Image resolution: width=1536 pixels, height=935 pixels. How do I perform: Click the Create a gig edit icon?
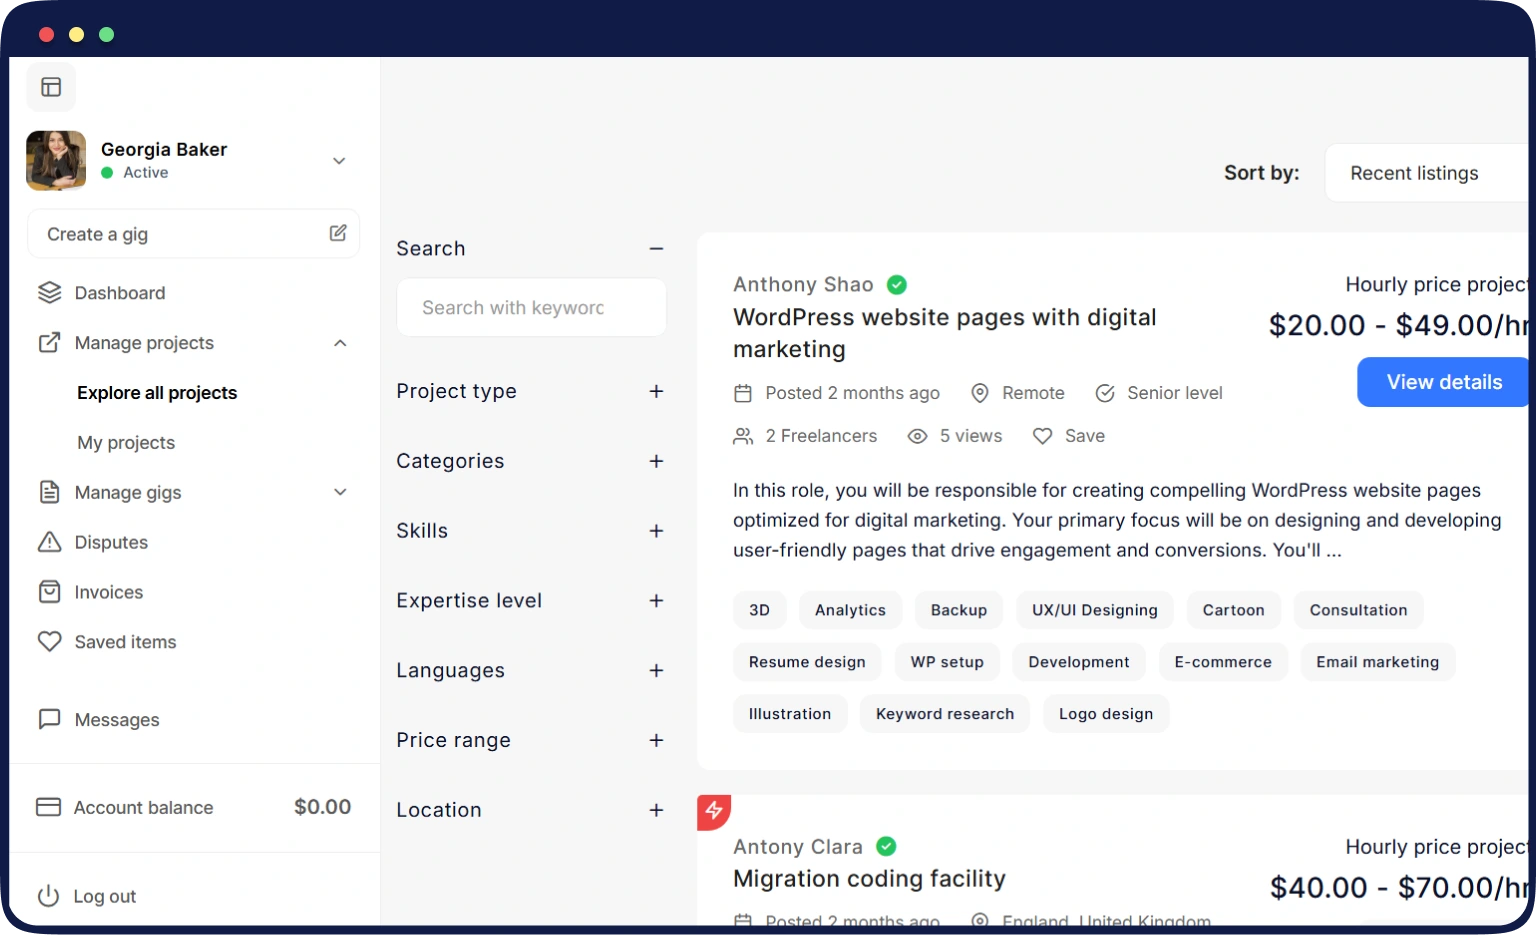(338, 233)
